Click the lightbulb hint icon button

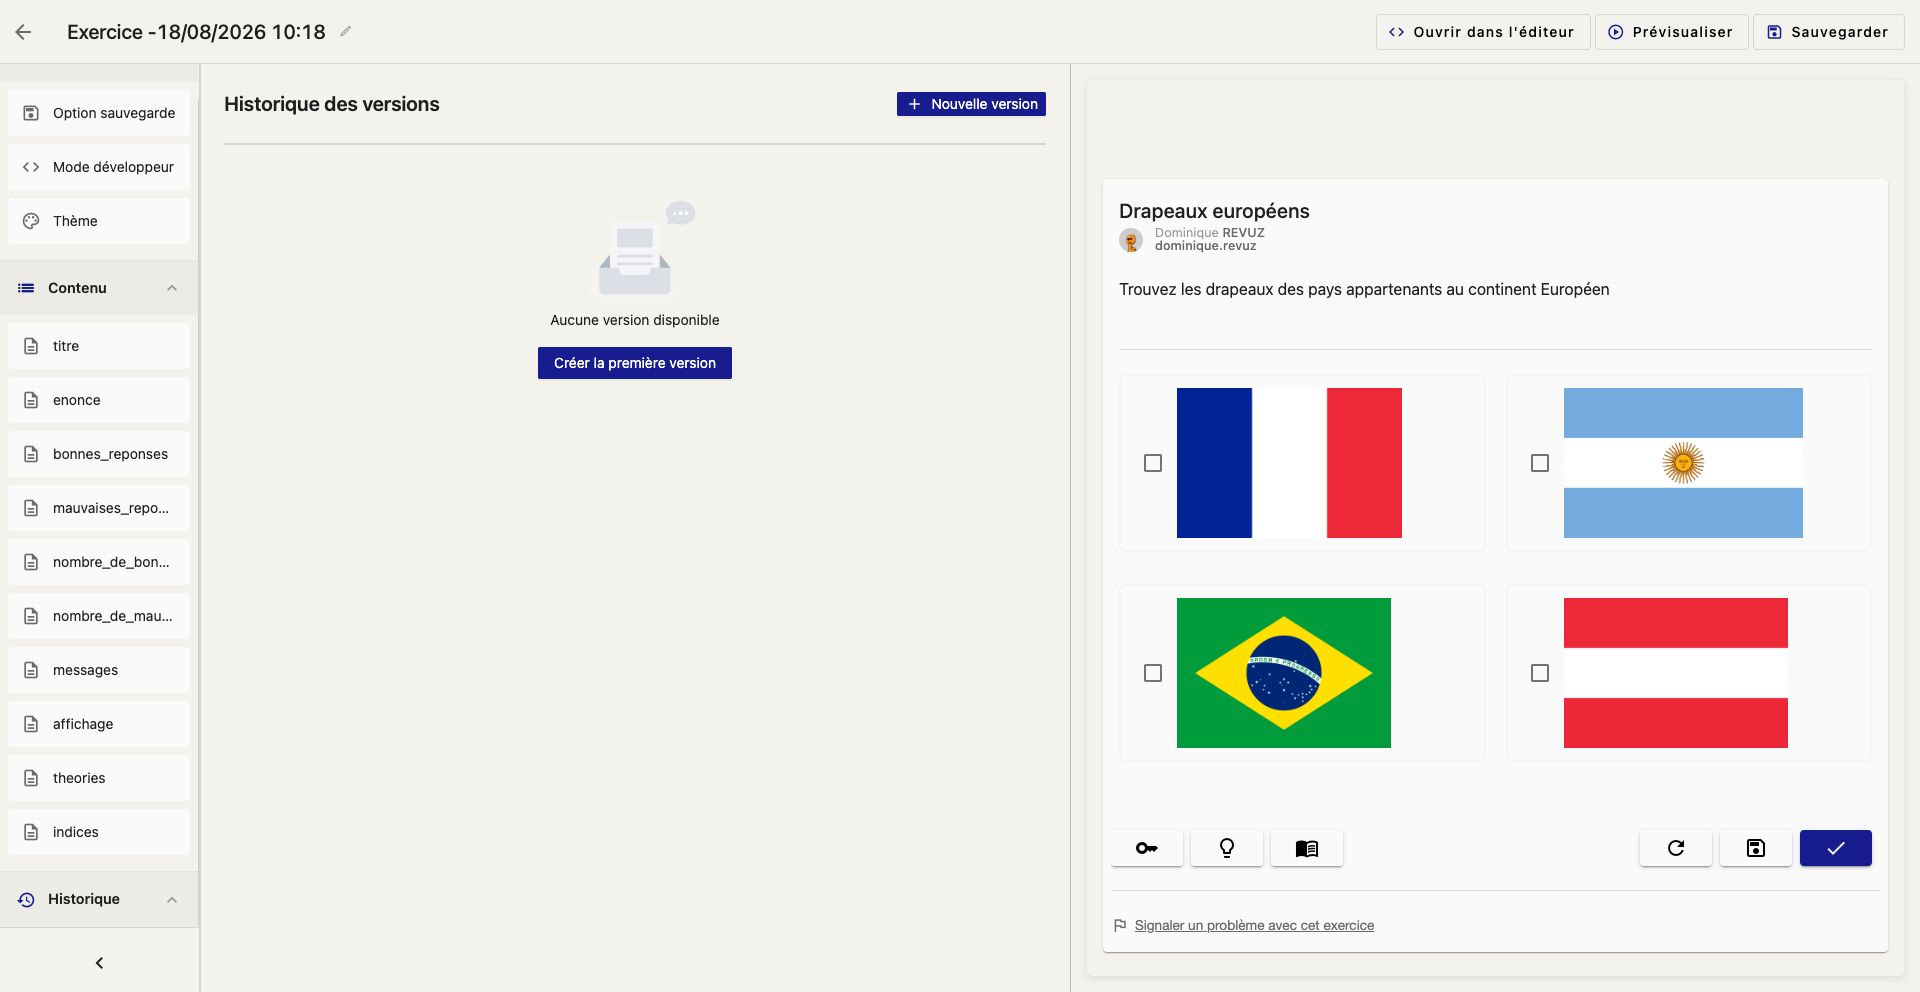[x=1227, y=848]
